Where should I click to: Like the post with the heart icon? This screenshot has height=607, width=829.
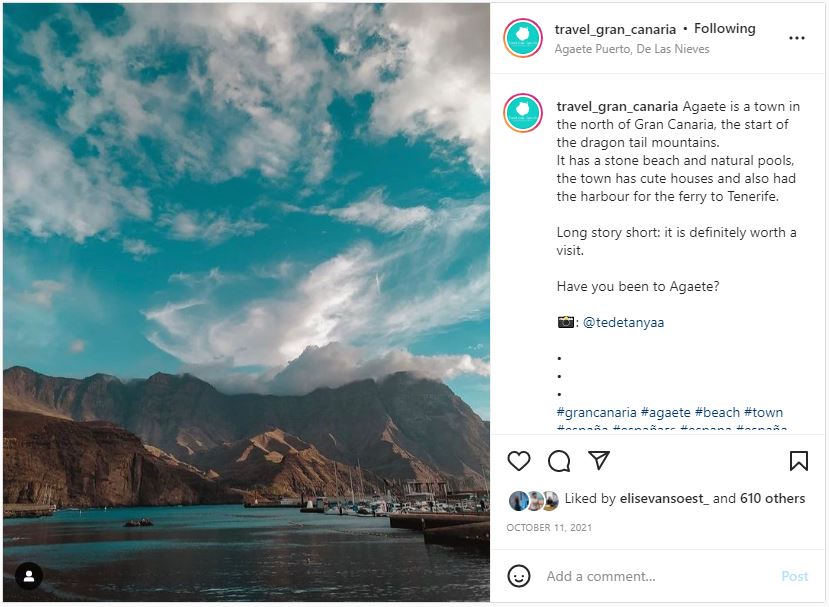point(518,461)
